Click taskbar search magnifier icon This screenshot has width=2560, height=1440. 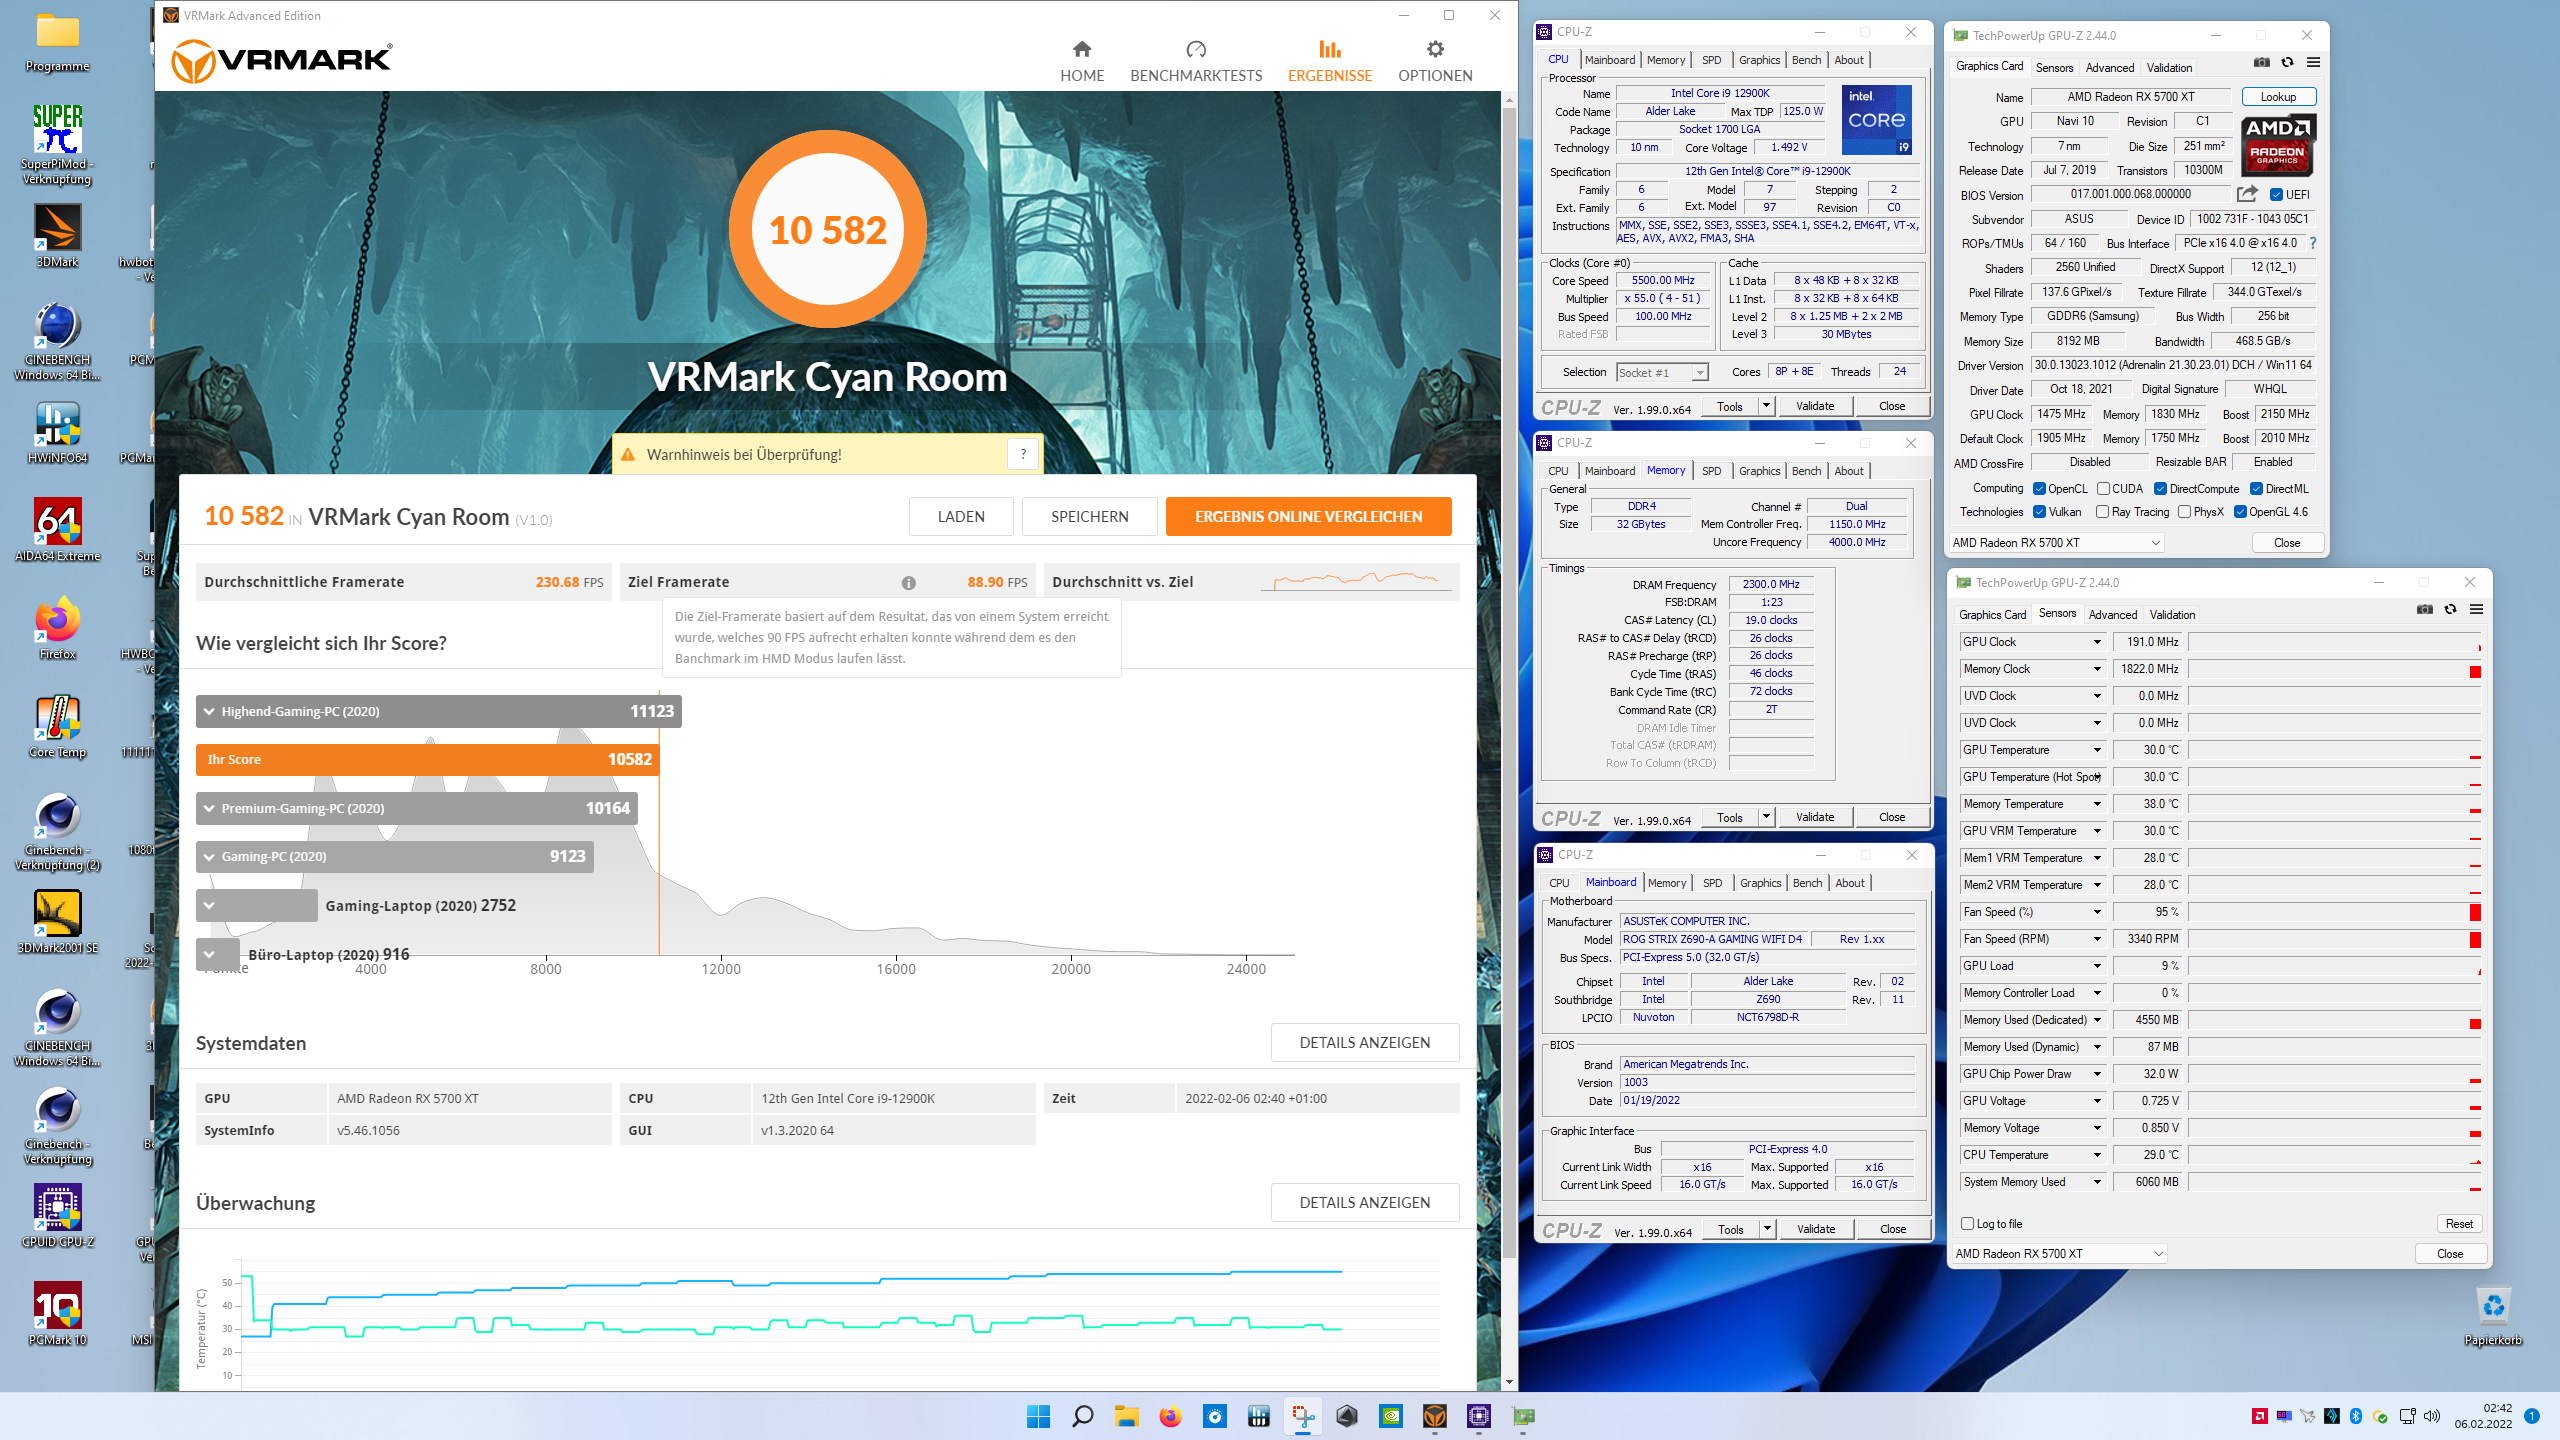(x=1082, y=1416)
